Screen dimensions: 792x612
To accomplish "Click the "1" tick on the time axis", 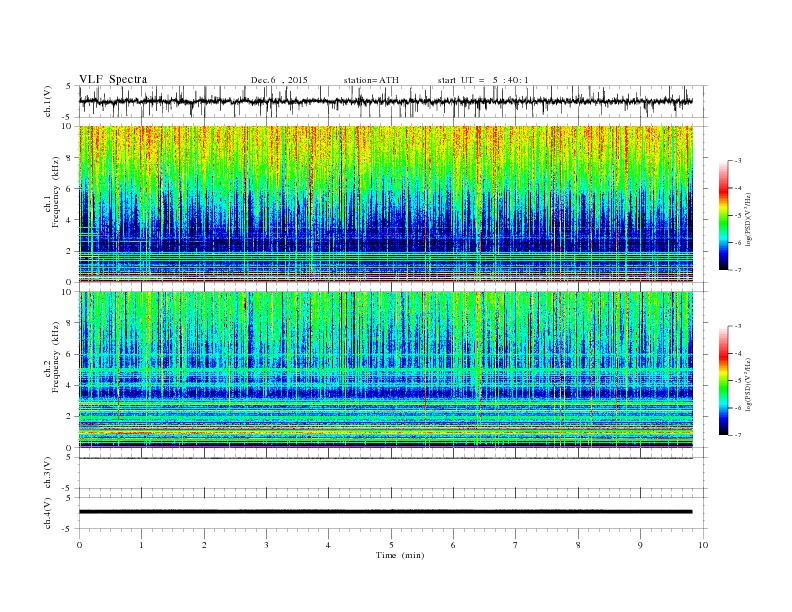I will coord(141,545).
